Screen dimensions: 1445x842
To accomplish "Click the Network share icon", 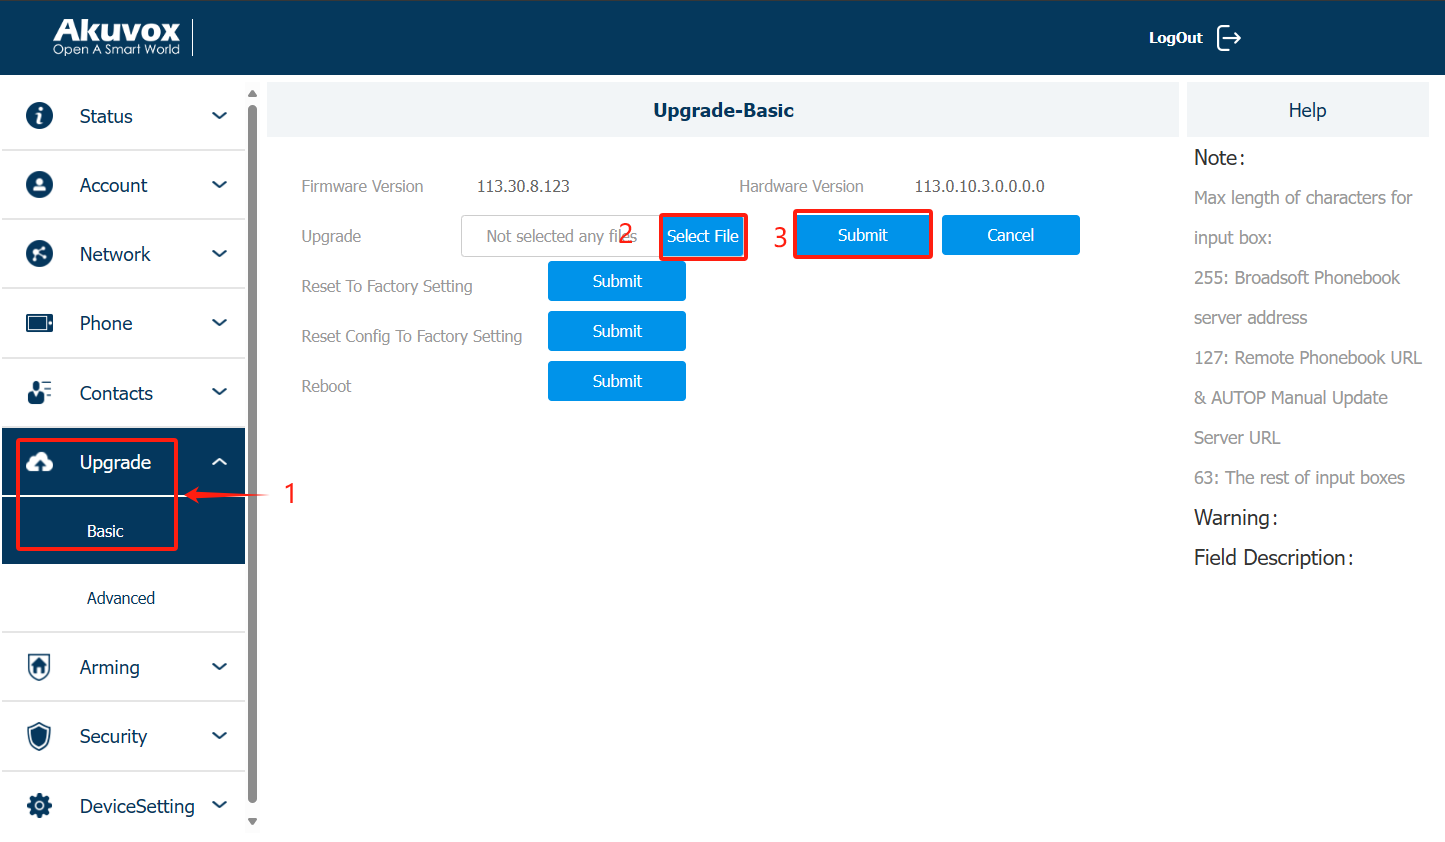I will point(39,253).
